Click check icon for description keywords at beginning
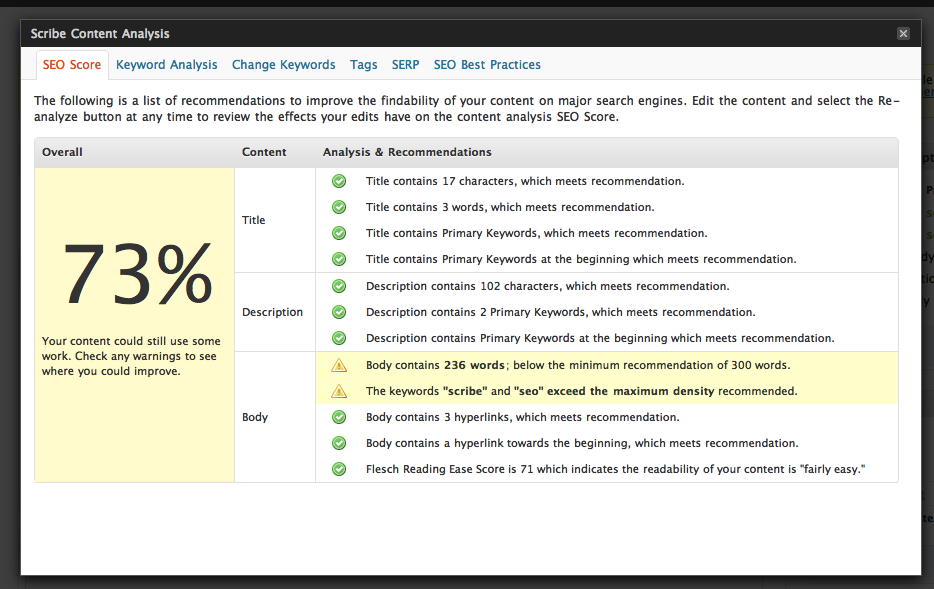 [x=339, y=338]
